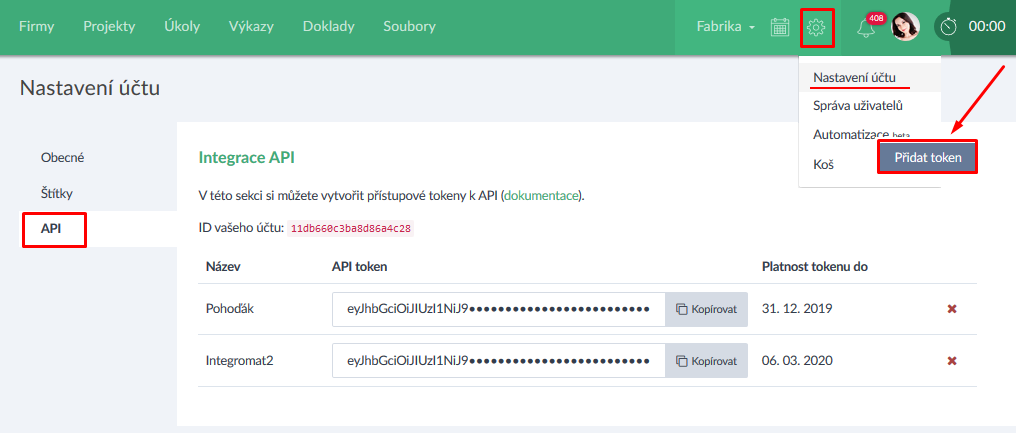Copy the Pohoďák API token
The width and height of the screenshot is (1016, 433).
pyautogui.click(x=707, y=309)
